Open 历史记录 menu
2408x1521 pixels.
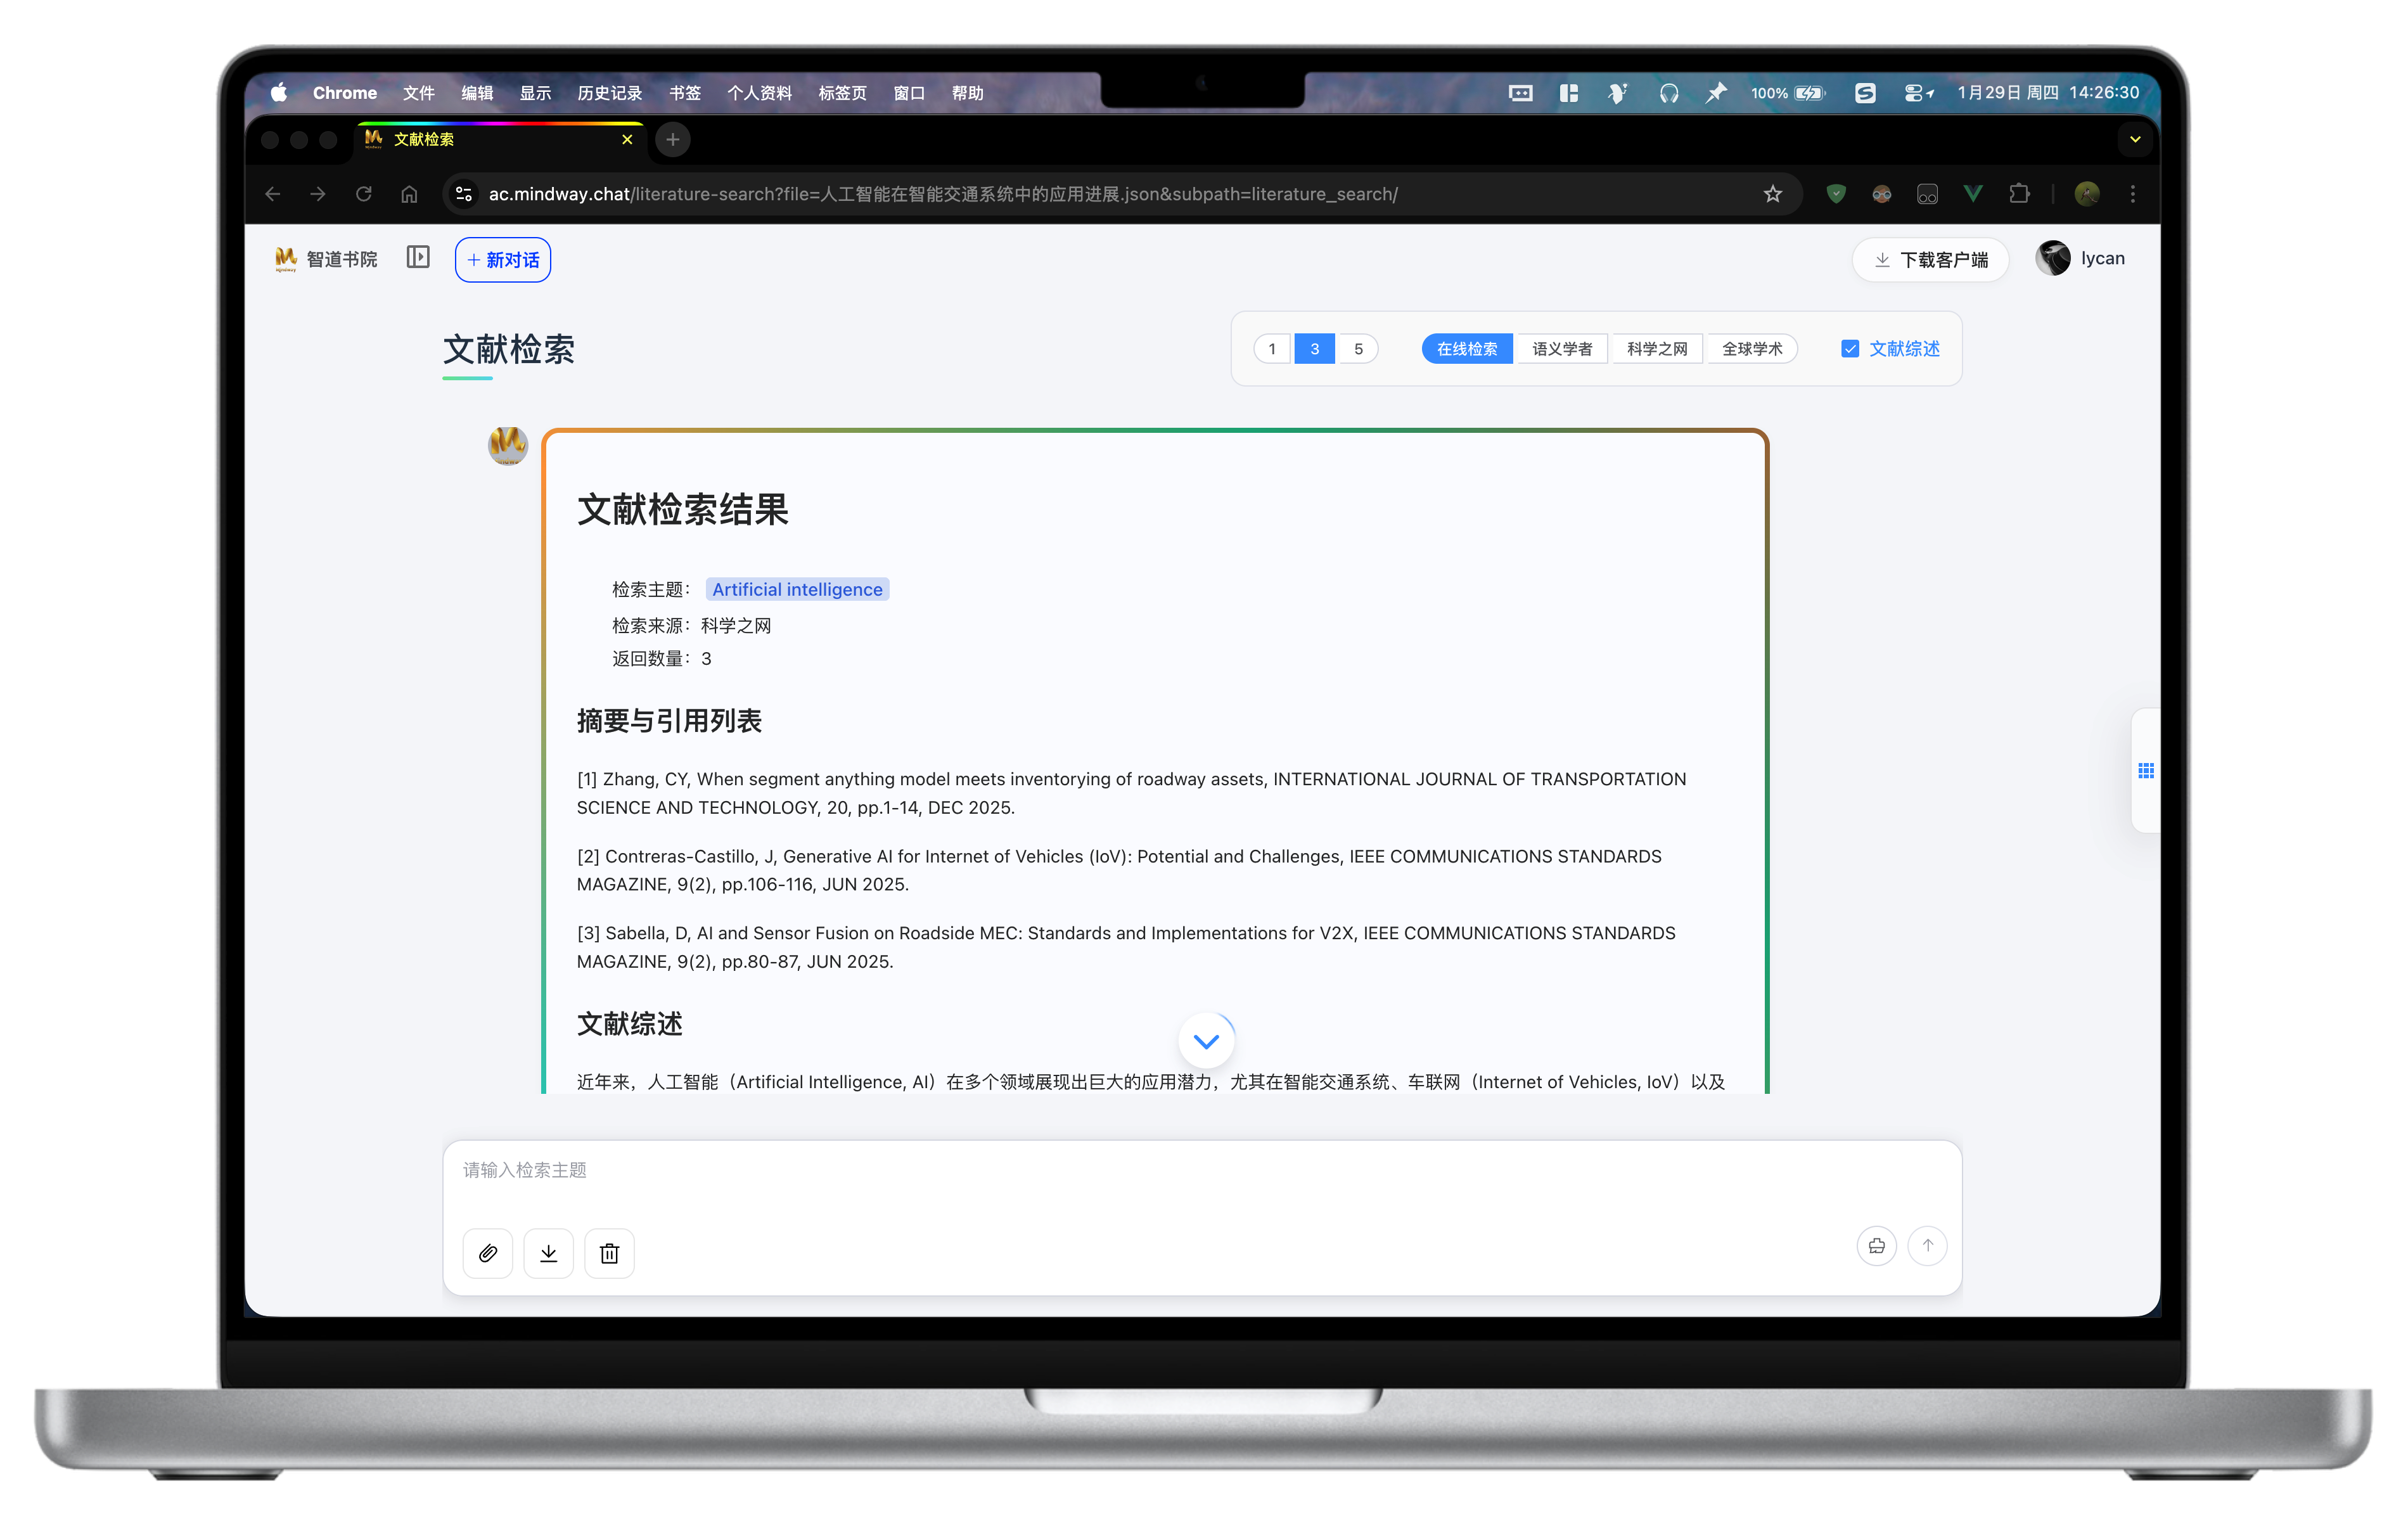pyautogui.click(x=610, y=93)
